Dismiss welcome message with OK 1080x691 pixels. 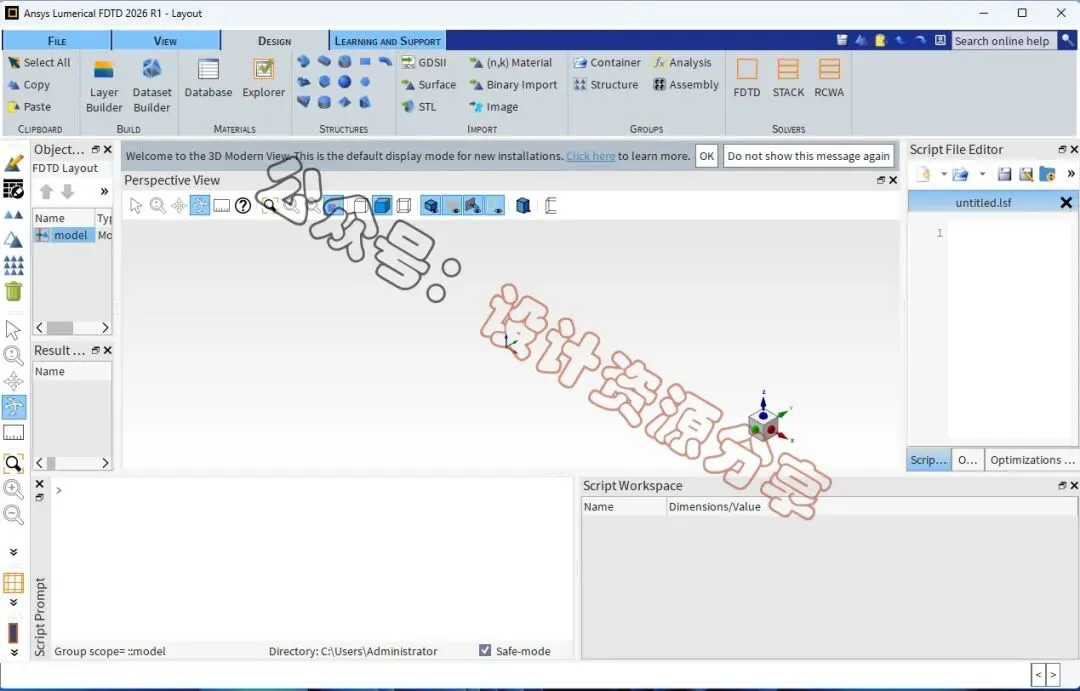click(707, 156)
